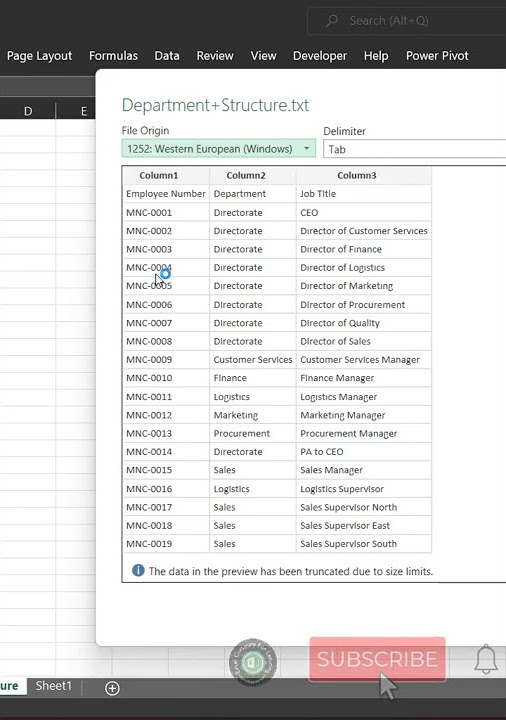Click the new sheet plus icon

112,688
